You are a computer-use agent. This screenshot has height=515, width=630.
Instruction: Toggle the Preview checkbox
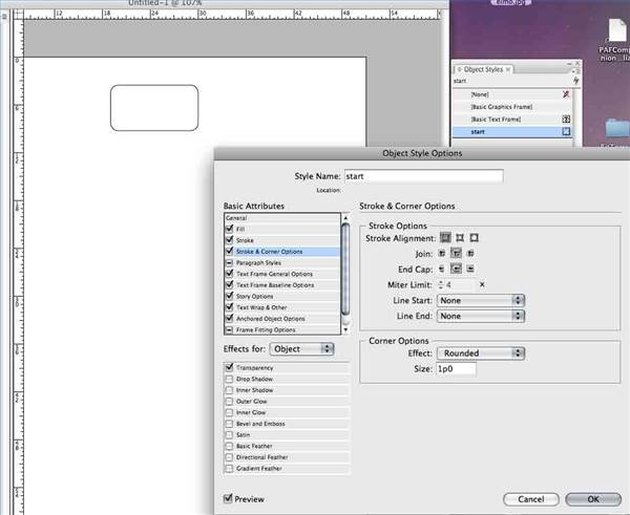(x=228, y=499)
